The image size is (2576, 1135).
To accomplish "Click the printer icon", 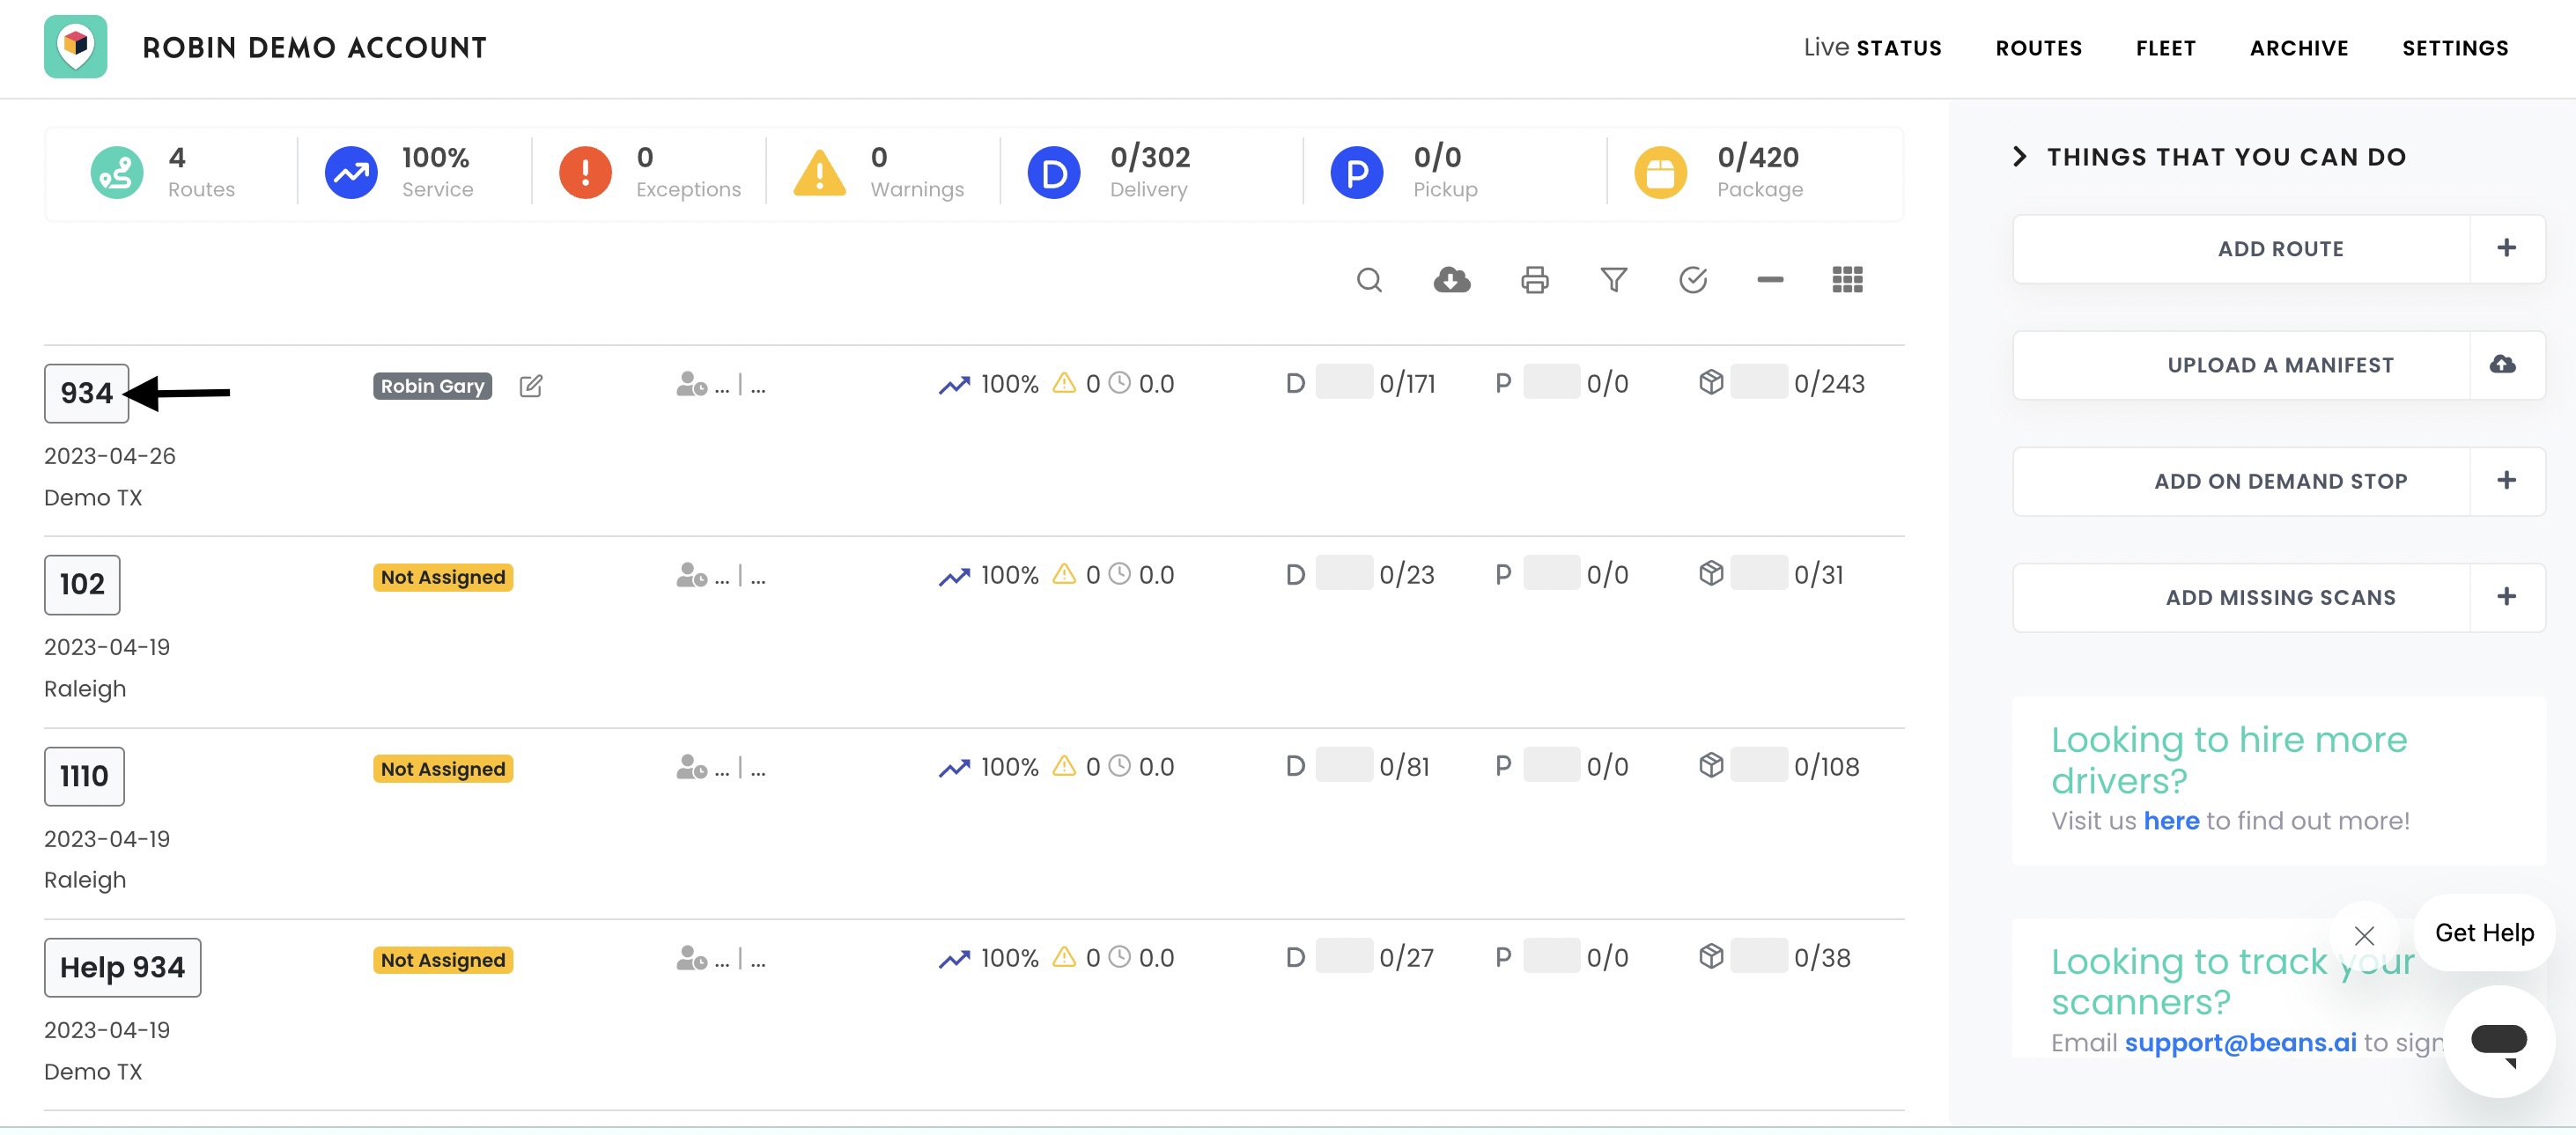I will pos(1534,280).
